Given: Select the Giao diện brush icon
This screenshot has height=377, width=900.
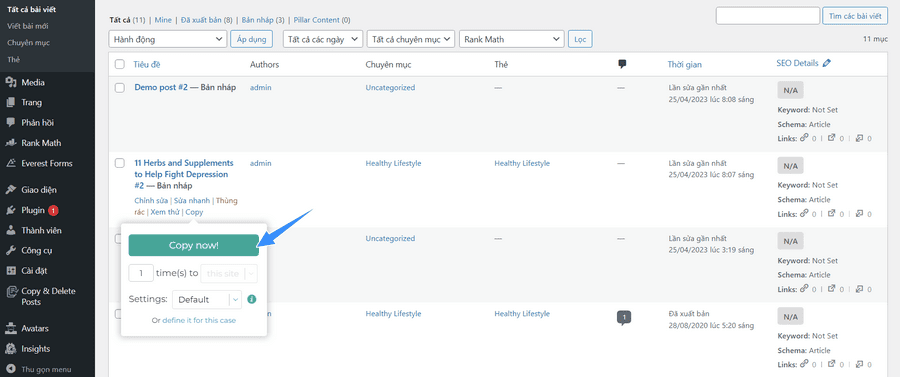Looking at the screenshot, I should pyautogui.click(x=10, y=190).
